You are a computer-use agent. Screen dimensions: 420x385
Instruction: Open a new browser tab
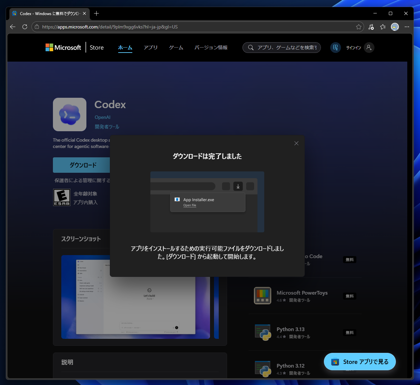(96, 13)
